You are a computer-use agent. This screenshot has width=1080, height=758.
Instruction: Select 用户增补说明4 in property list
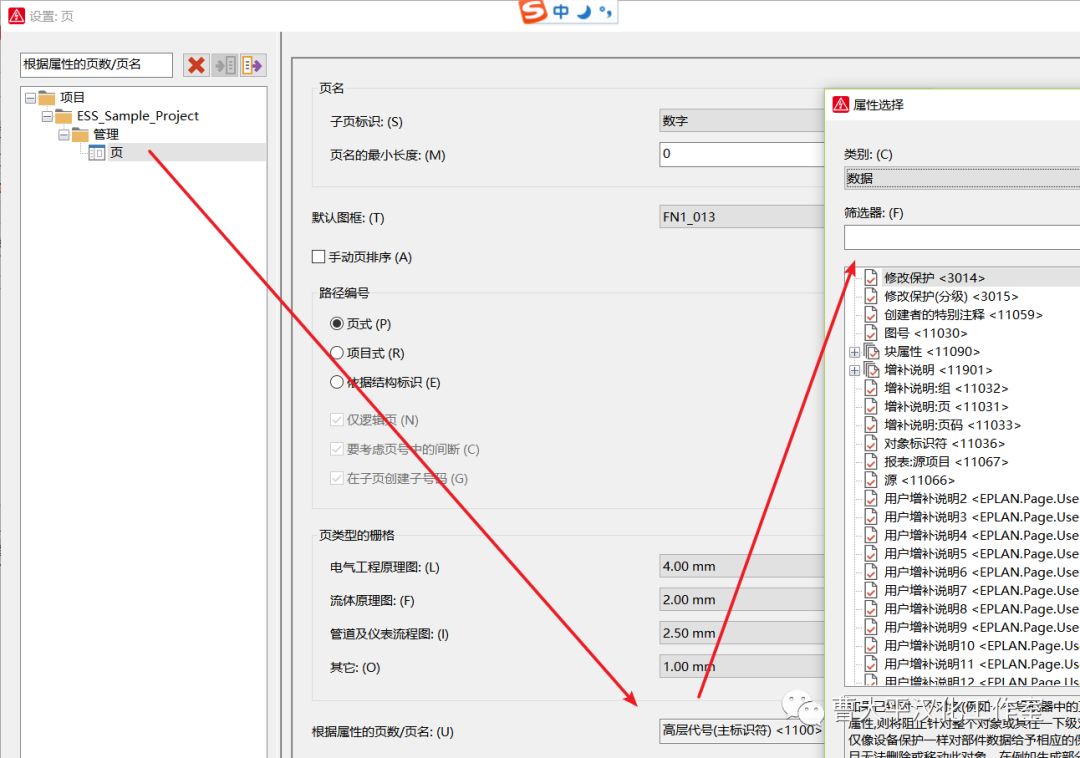tap(981, 535)
